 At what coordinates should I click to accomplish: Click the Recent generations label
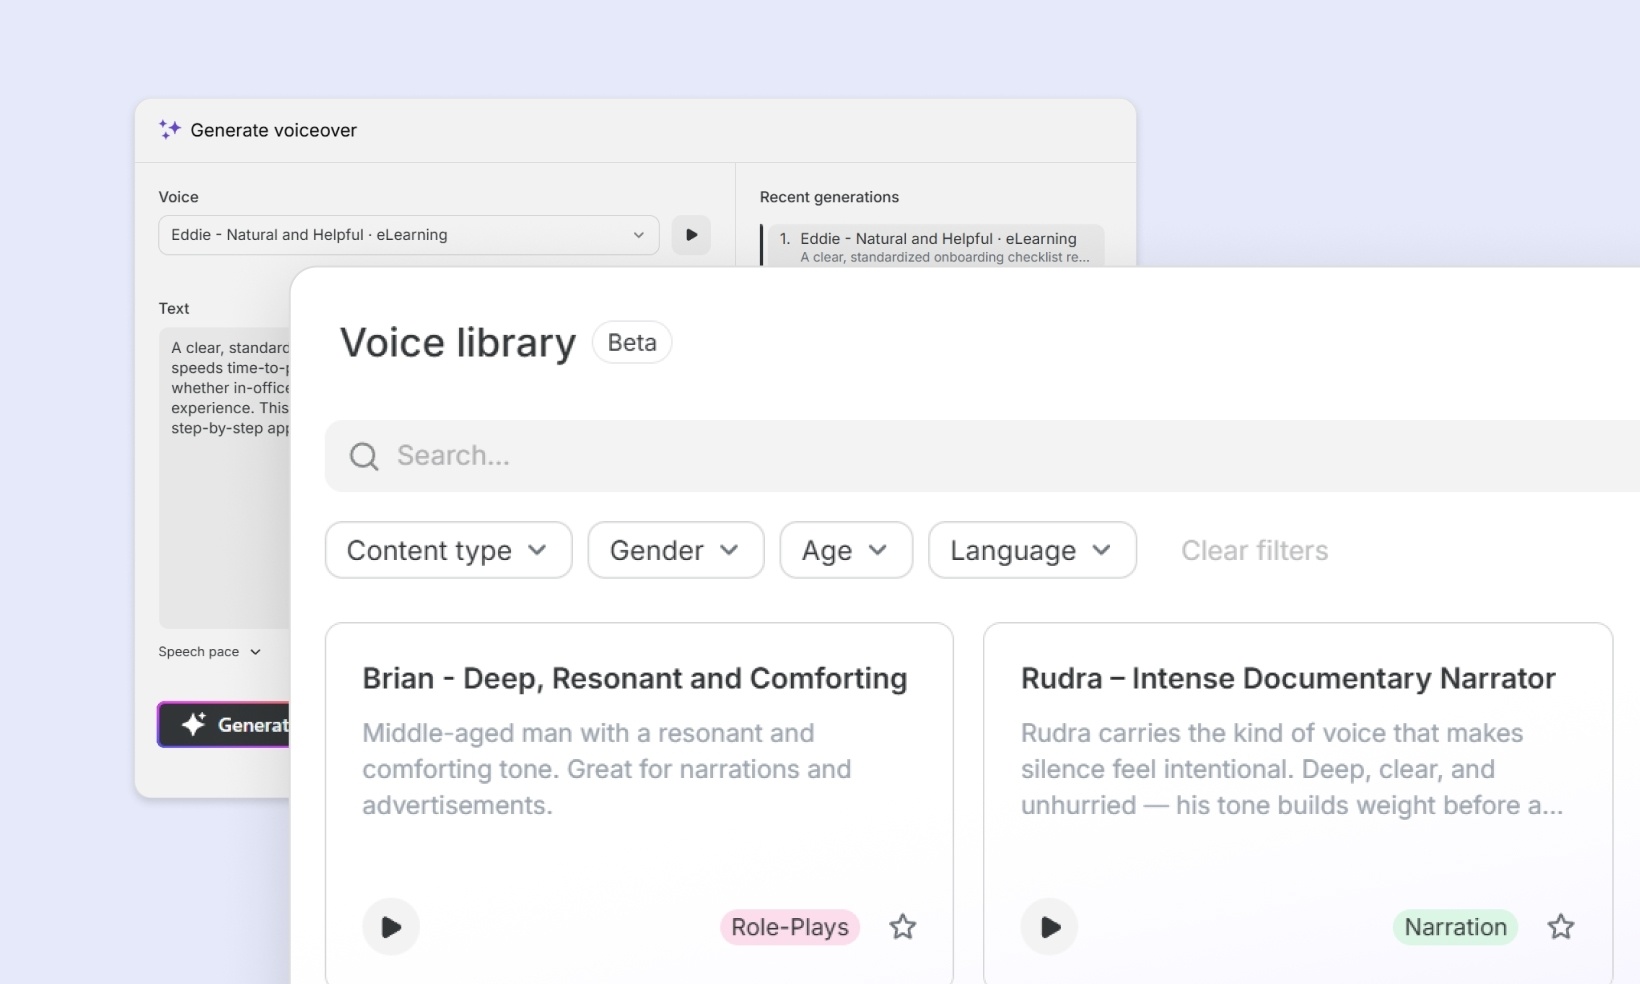(x=829, y=197)
